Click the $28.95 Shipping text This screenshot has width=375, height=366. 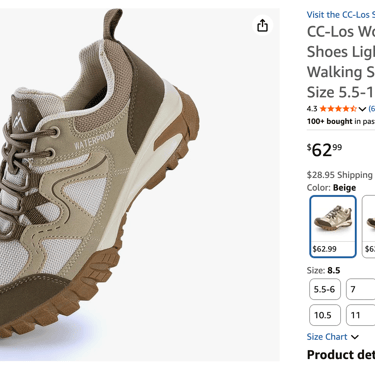click(x=340, y=175)
